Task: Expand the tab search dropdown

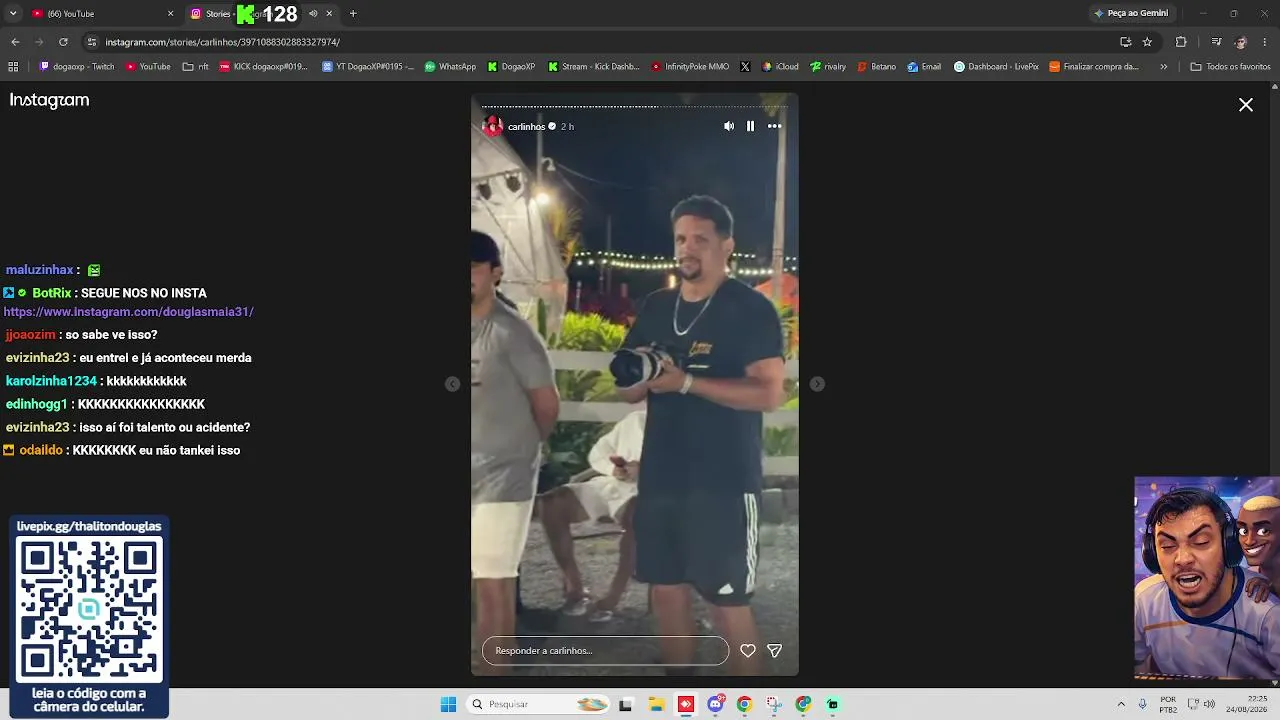Action: point(13,14)
